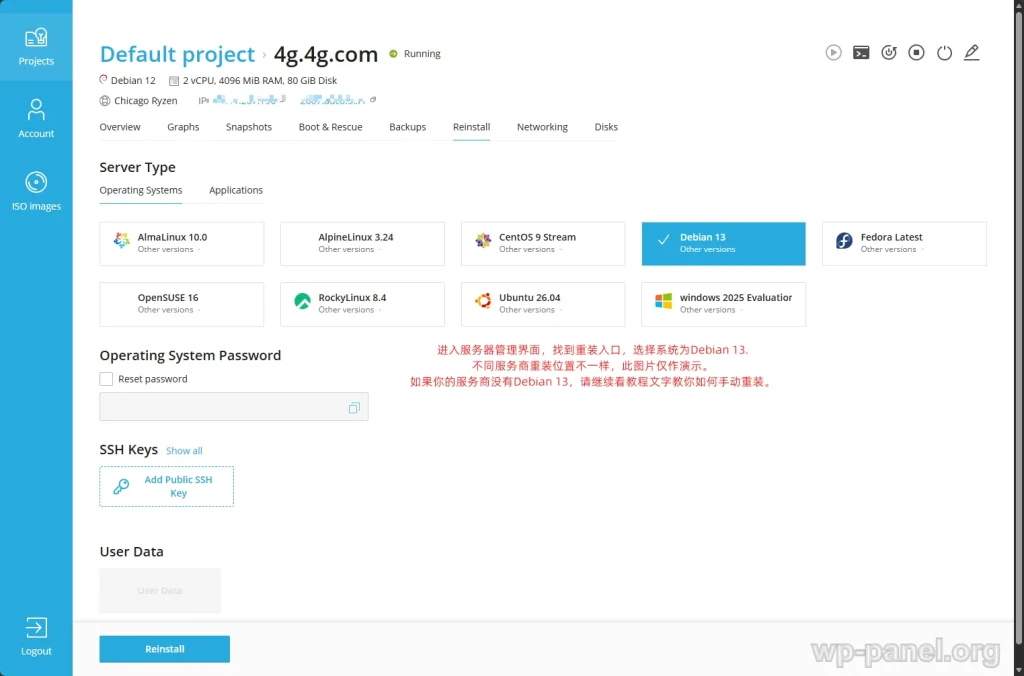Switch to the Overview tab
Image resolution: width=1024 pixels, height=676 pixels.
[x=120, y=127]
